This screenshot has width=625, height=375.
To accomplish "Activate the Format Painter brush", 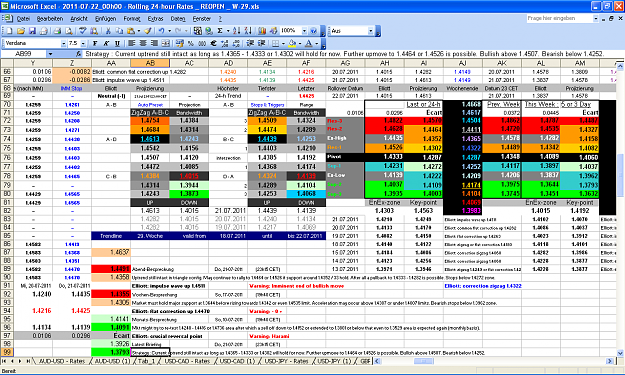I will click(147, 31).
